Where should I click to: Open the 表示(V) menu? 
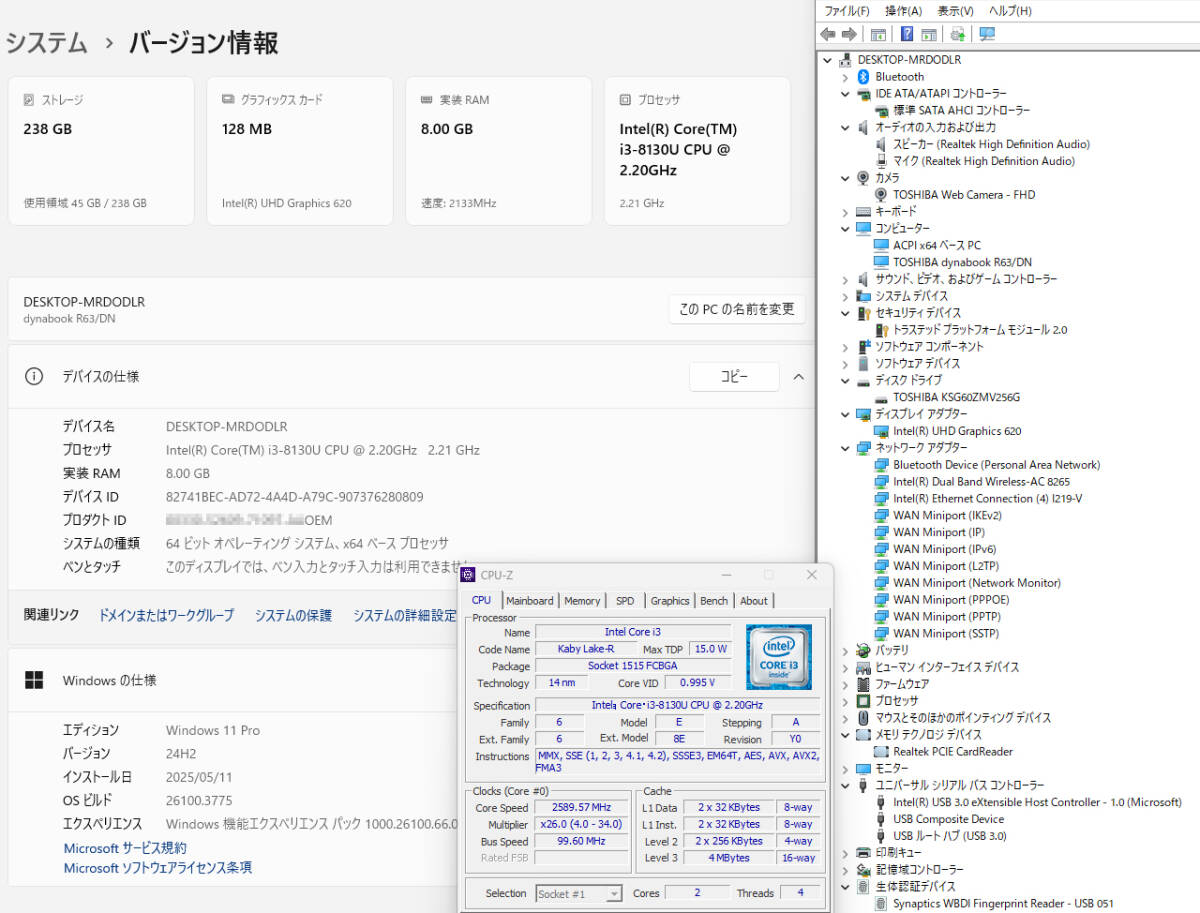(x=956, y=11)
